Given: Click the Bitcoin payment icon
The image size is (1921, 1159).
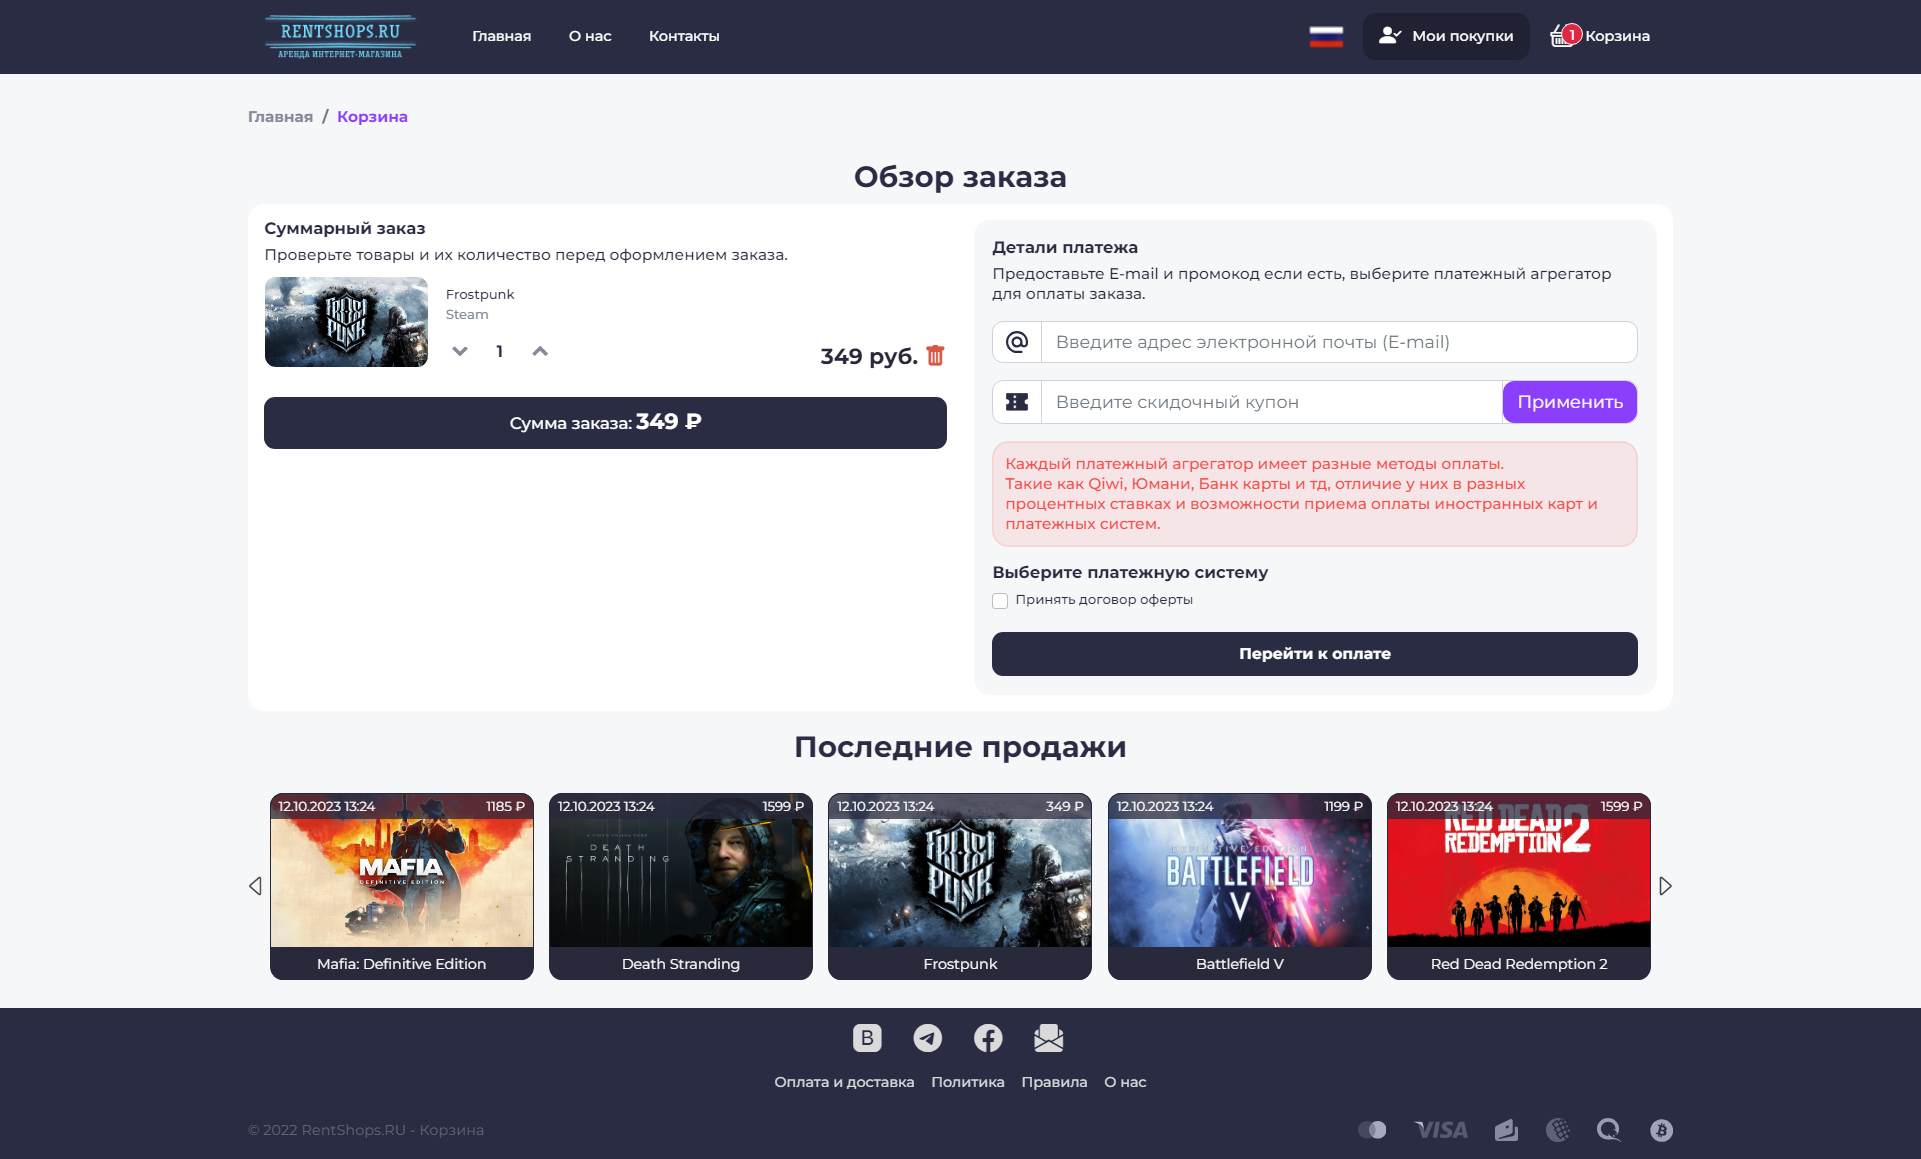Looking at the screenshot, I should click(x=1661, y=1130).
